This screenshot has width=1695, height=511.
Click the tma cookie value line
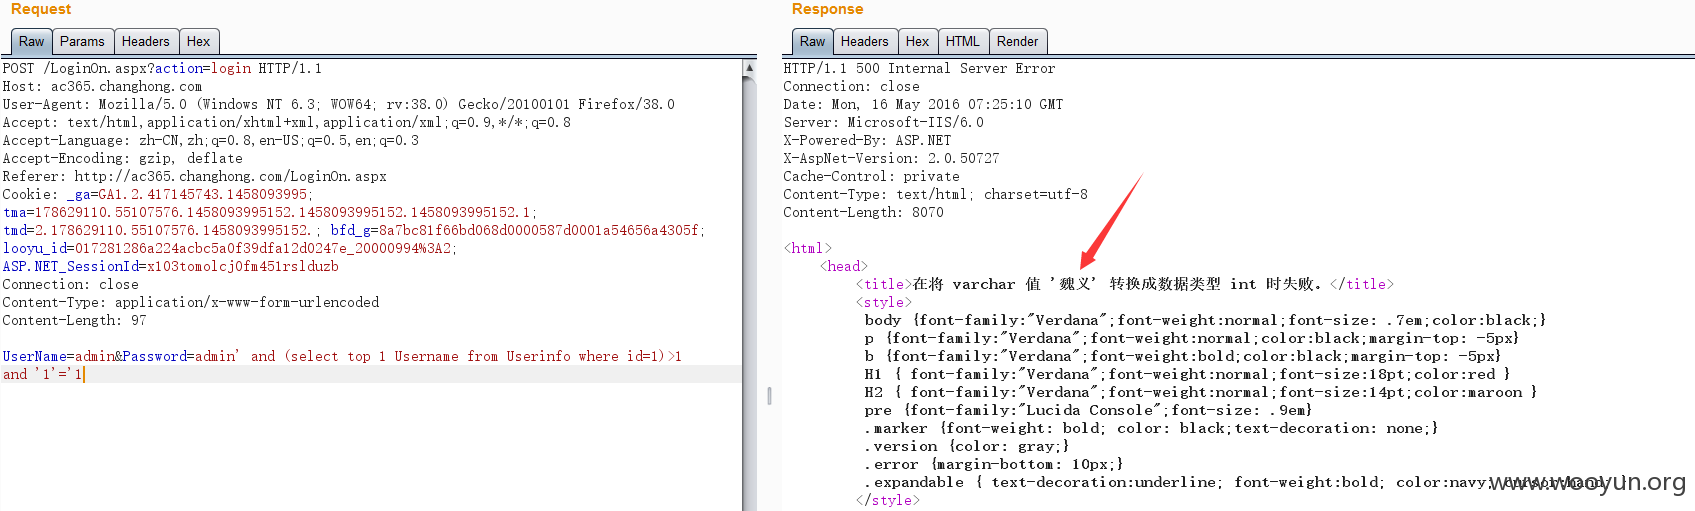click(270, 212)
